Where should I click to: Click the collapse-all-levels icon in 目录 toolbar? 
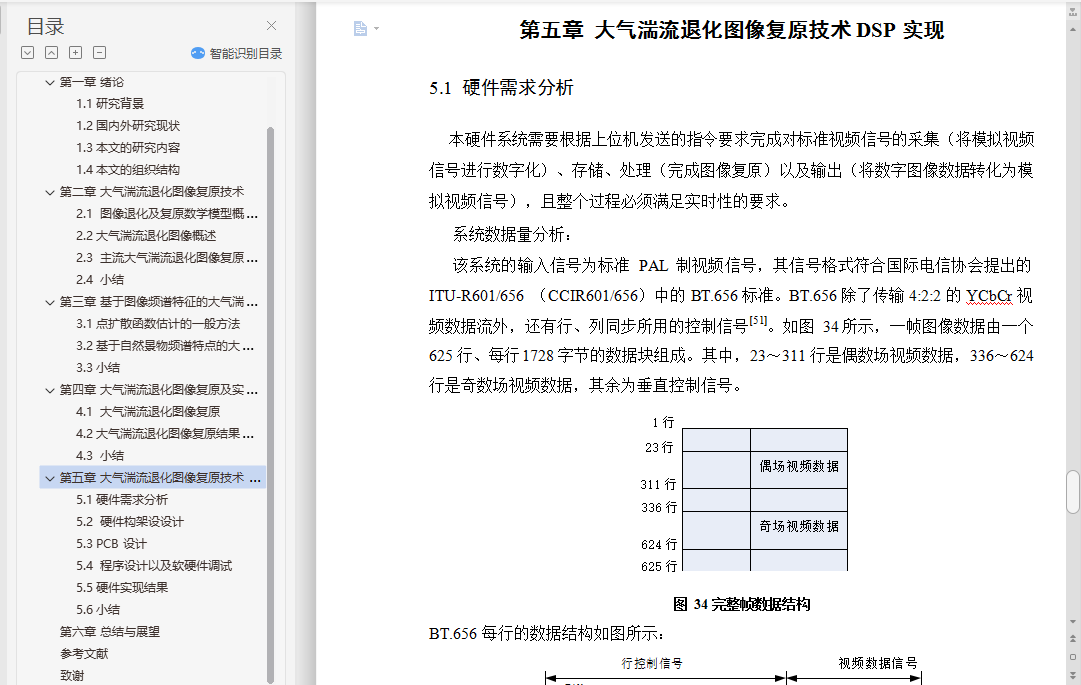click(52, 52)
